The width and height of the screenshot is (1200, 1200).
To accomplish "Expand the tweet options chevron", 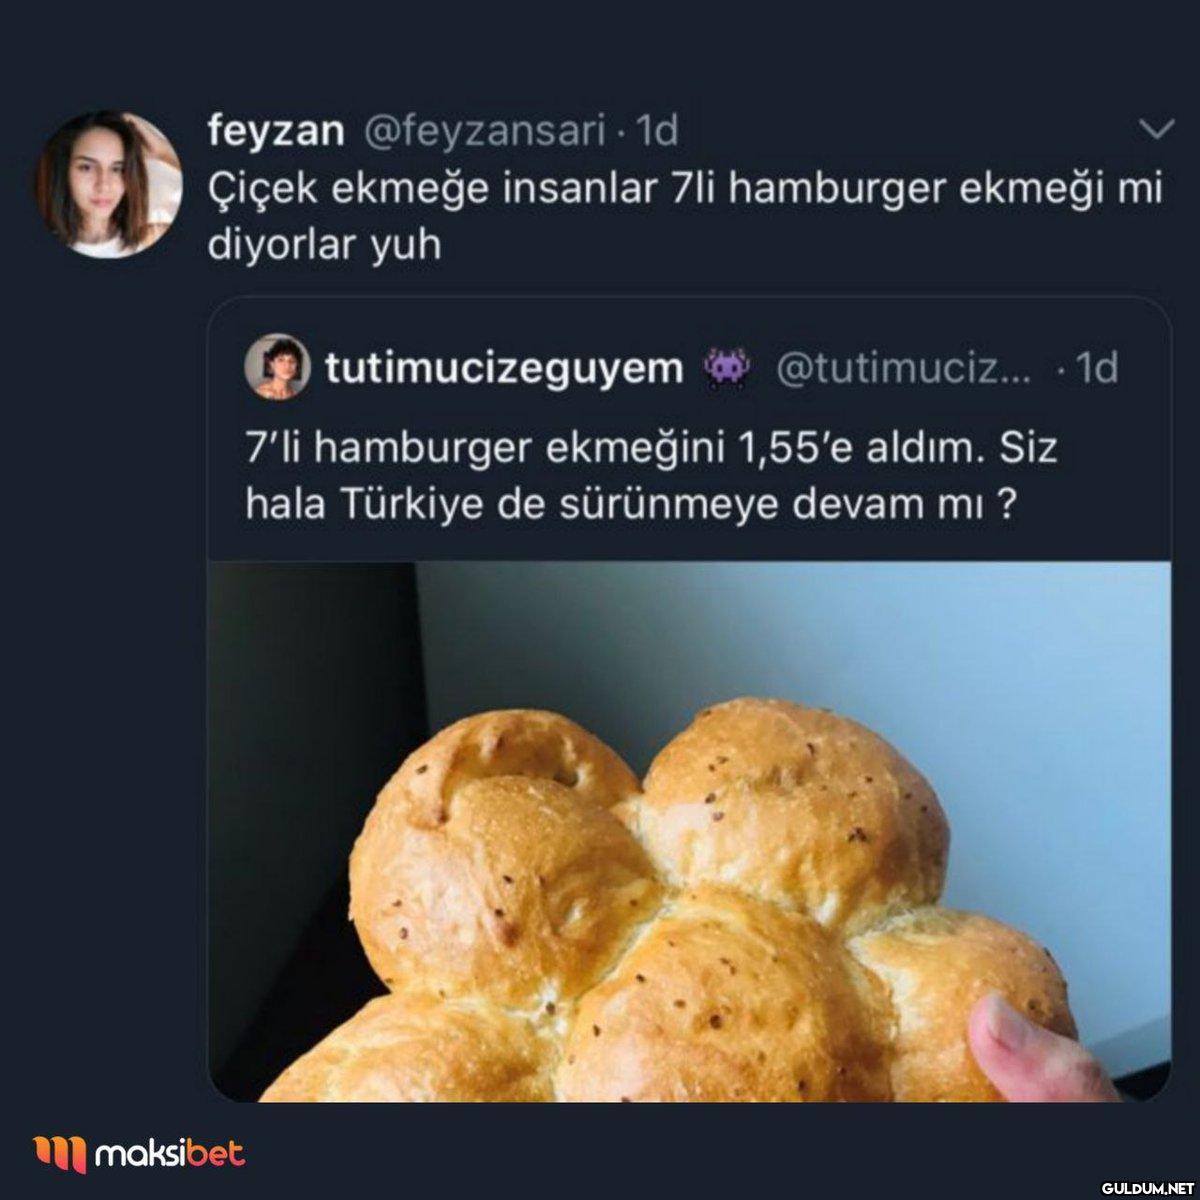I will (1156, 129).
